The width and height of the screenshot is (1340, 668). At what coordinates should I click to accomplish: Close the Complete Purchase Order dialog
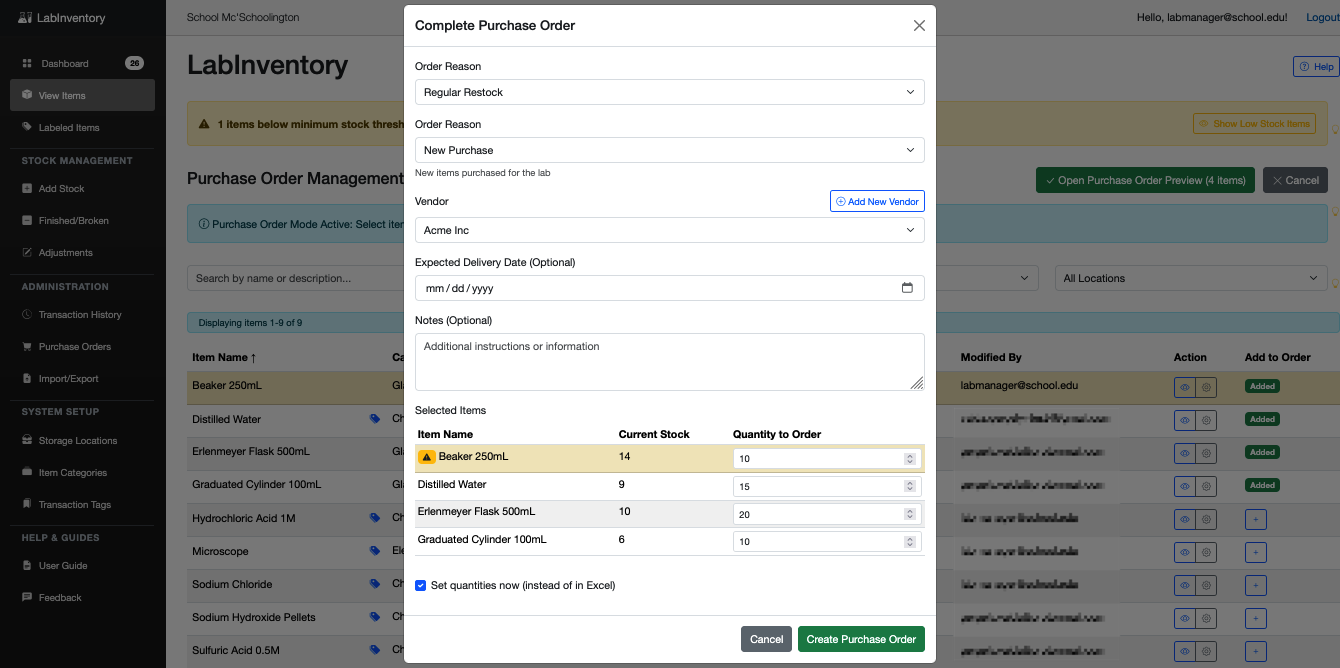pos(919,26)
